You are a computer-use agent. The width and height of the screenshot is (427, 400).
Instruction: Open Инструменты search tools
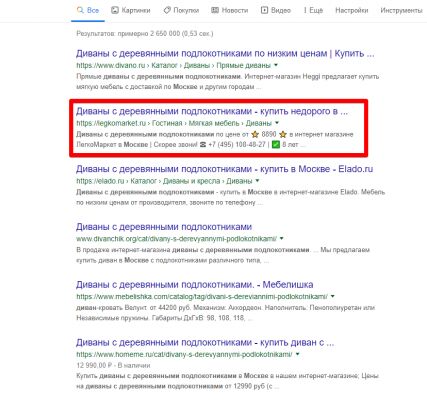(401, 10)
